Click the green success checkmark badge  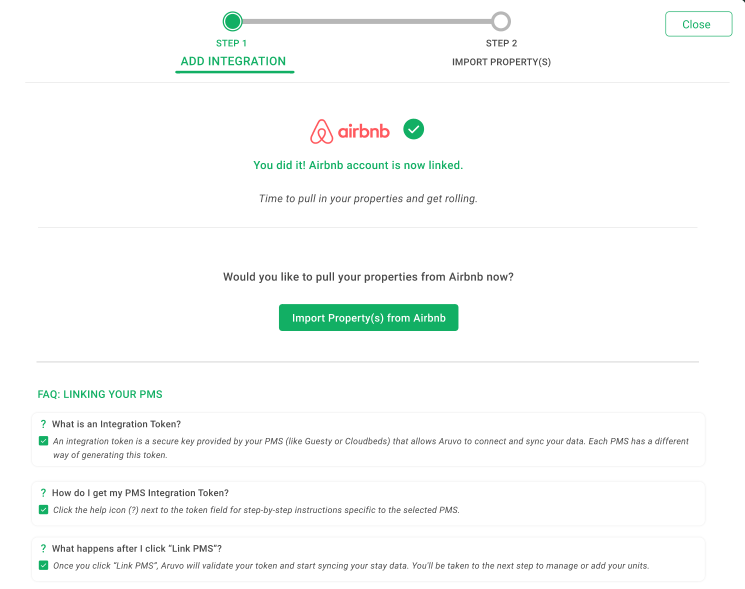413,129
